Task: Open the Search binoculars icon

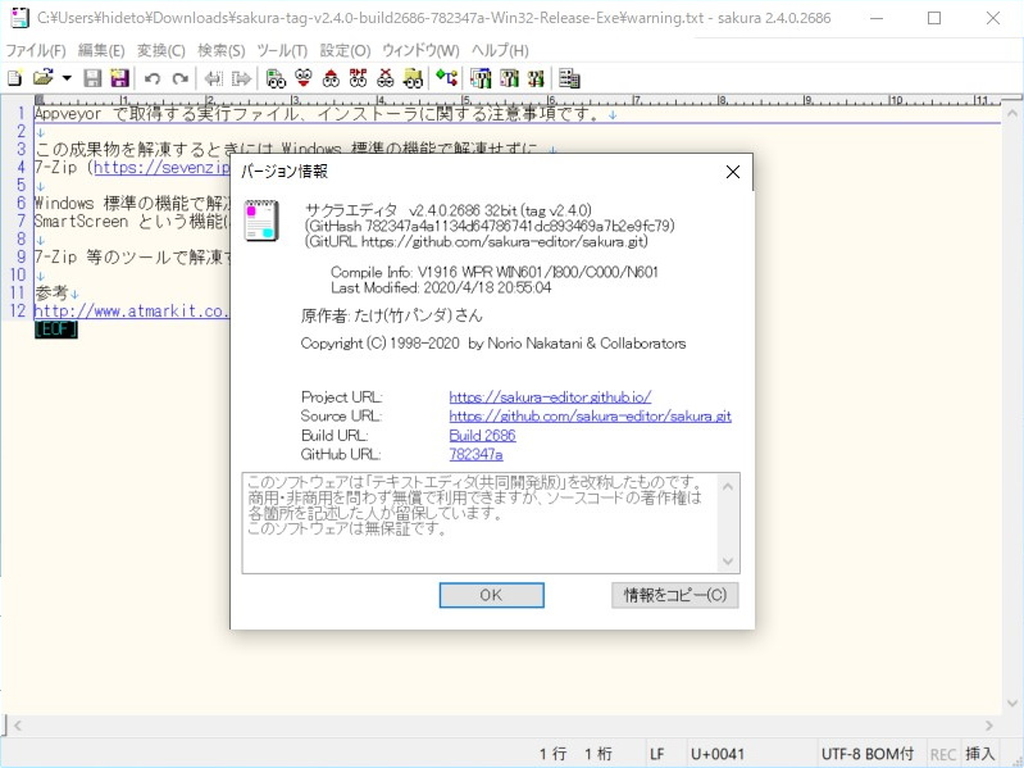Action: pos(276,79)
